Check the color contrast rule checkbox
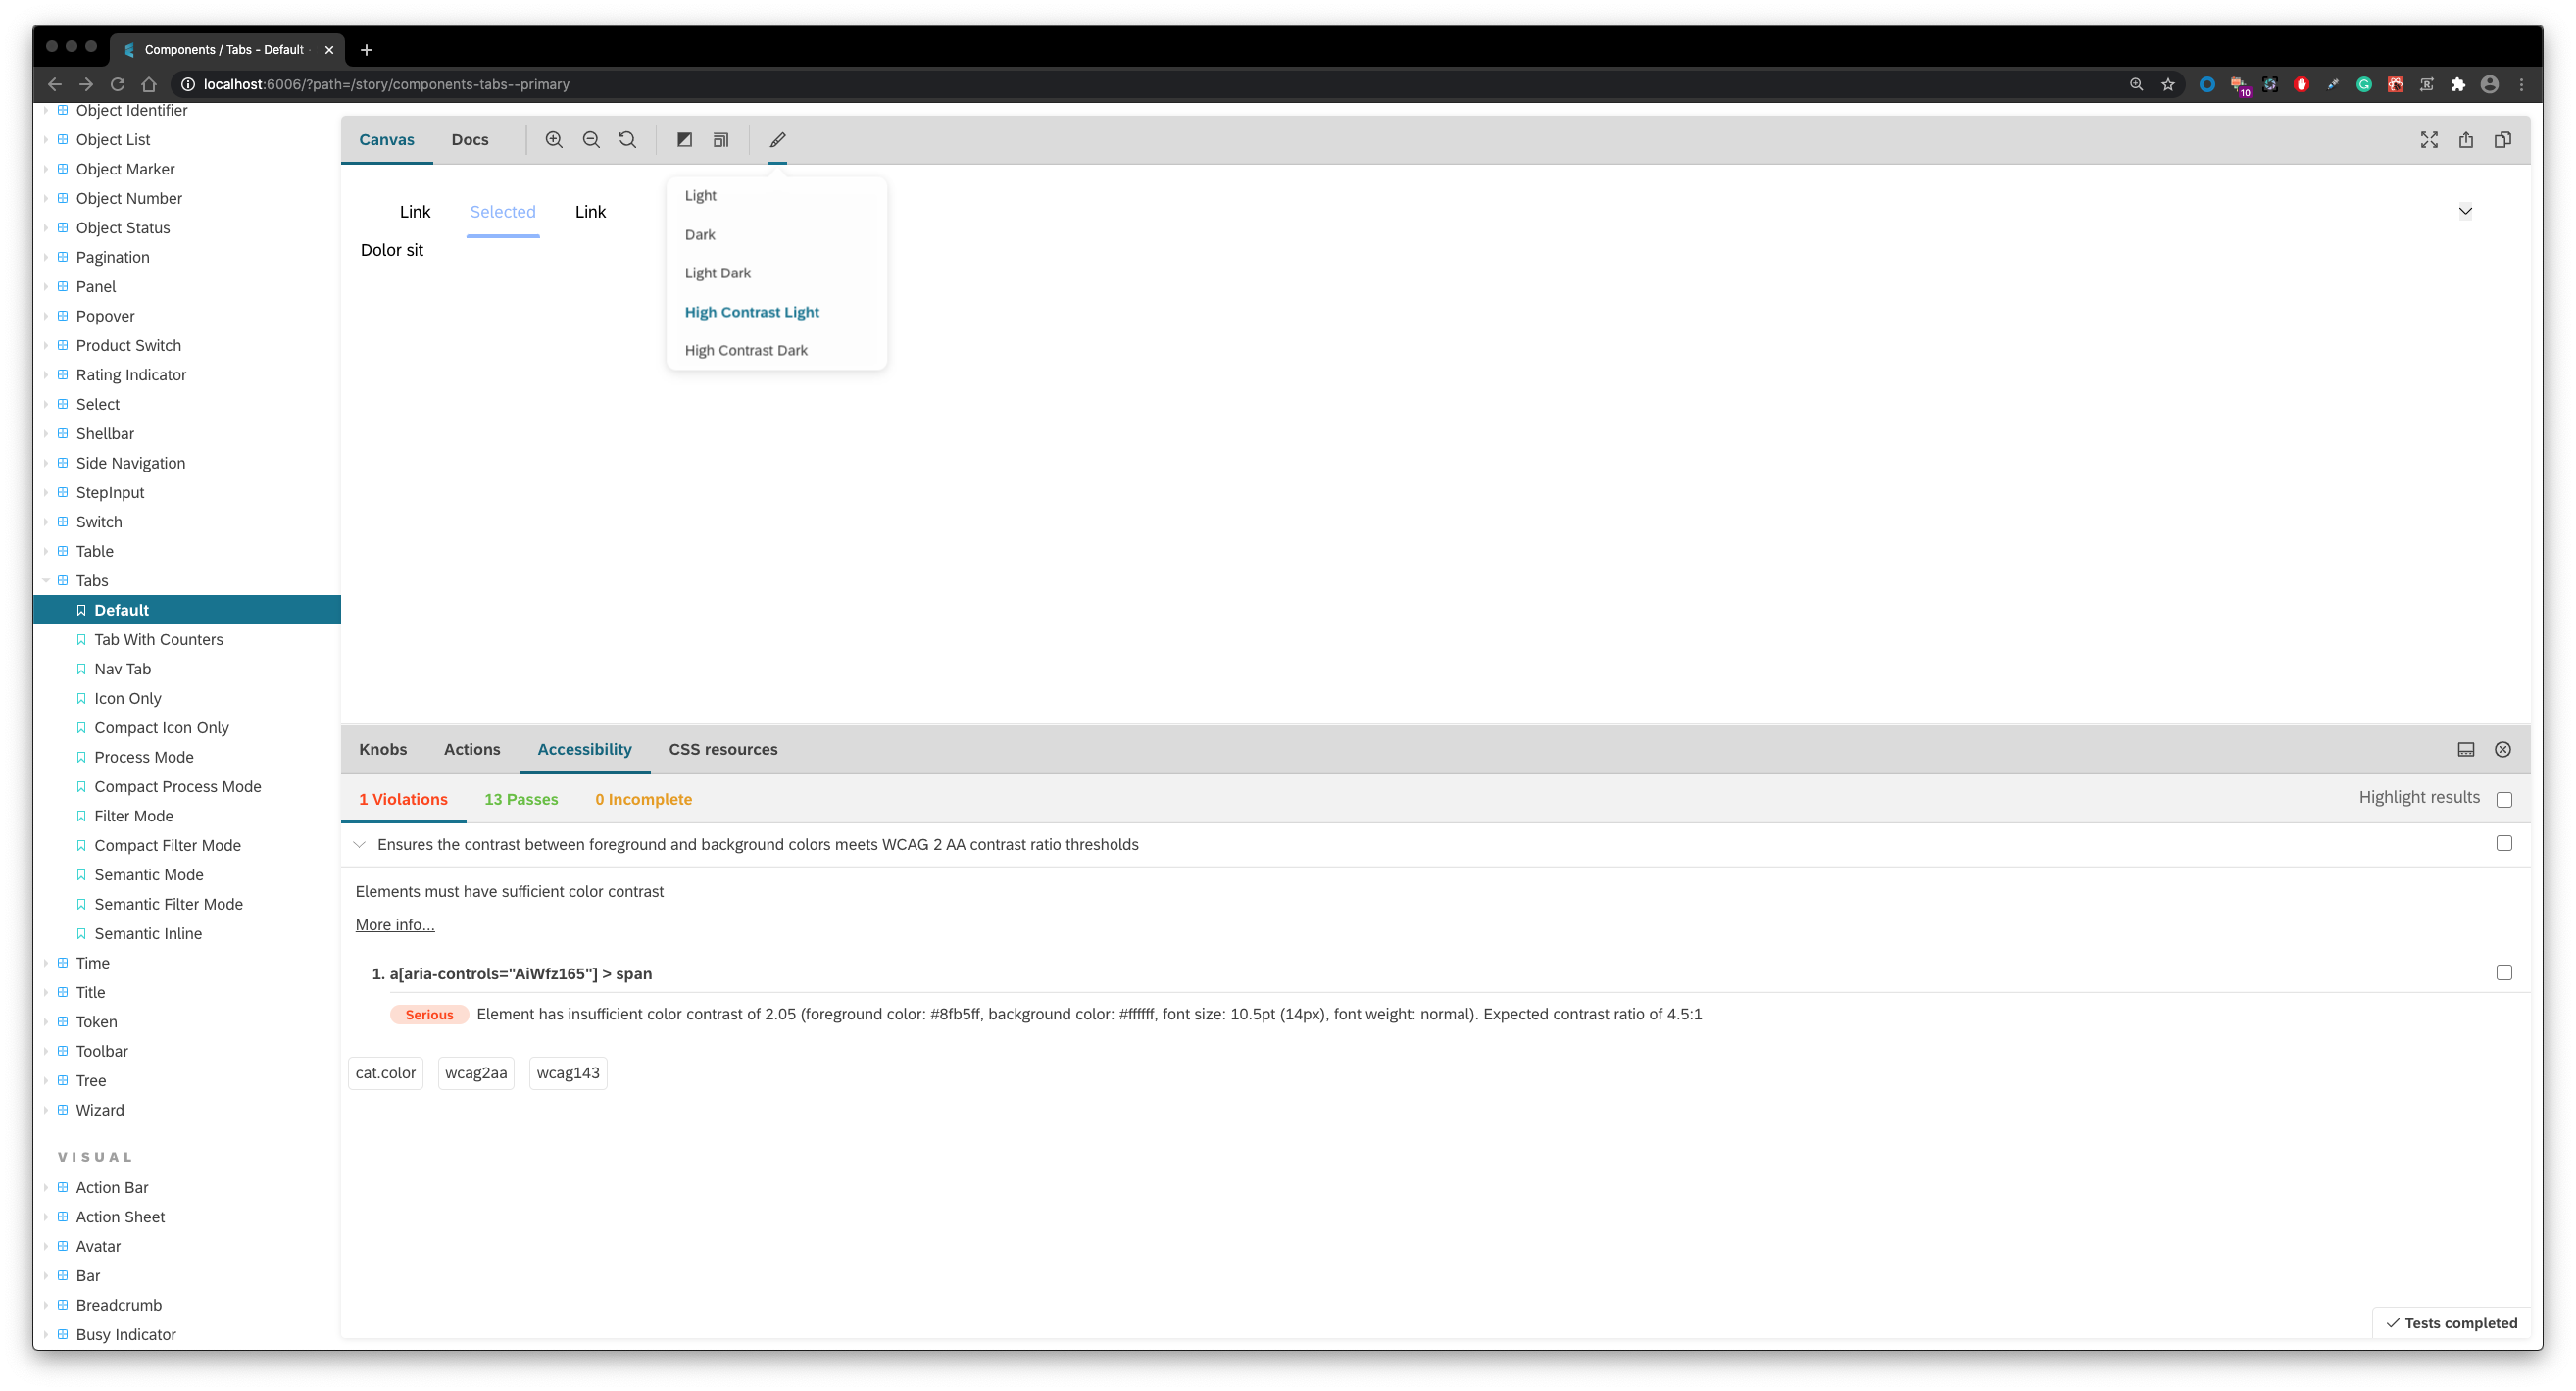The image size is (2576, 1391). click(x=2504, y=843)
